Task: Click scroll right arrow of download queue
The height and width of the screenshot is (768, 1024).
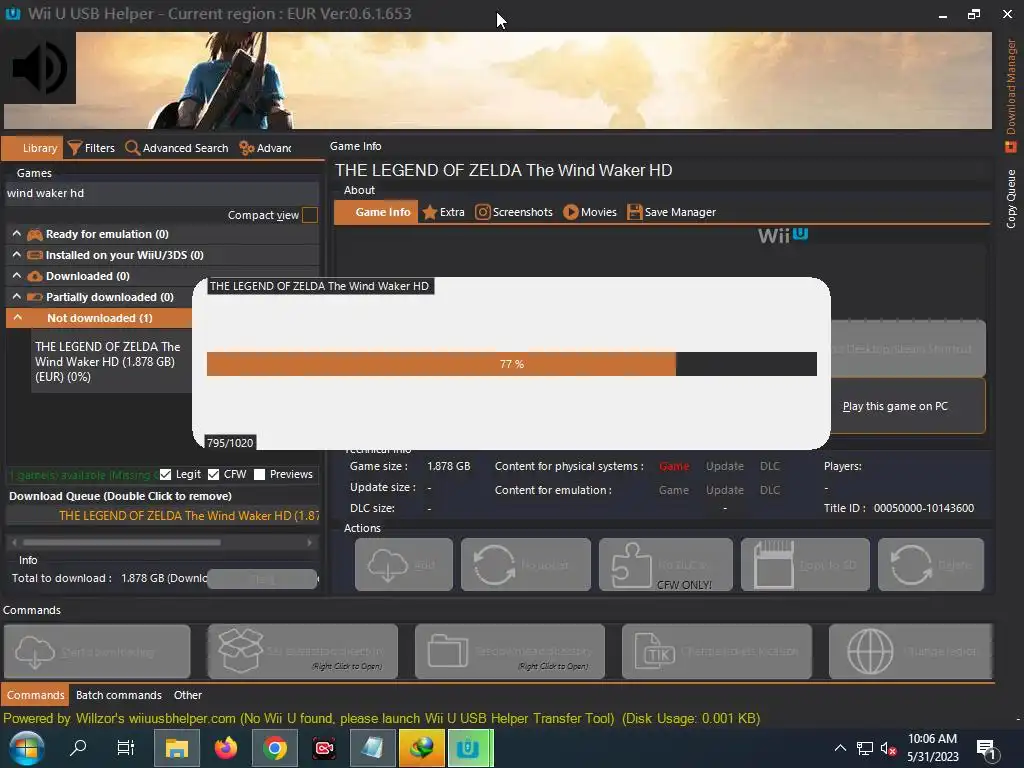Action: coord(310,542)
